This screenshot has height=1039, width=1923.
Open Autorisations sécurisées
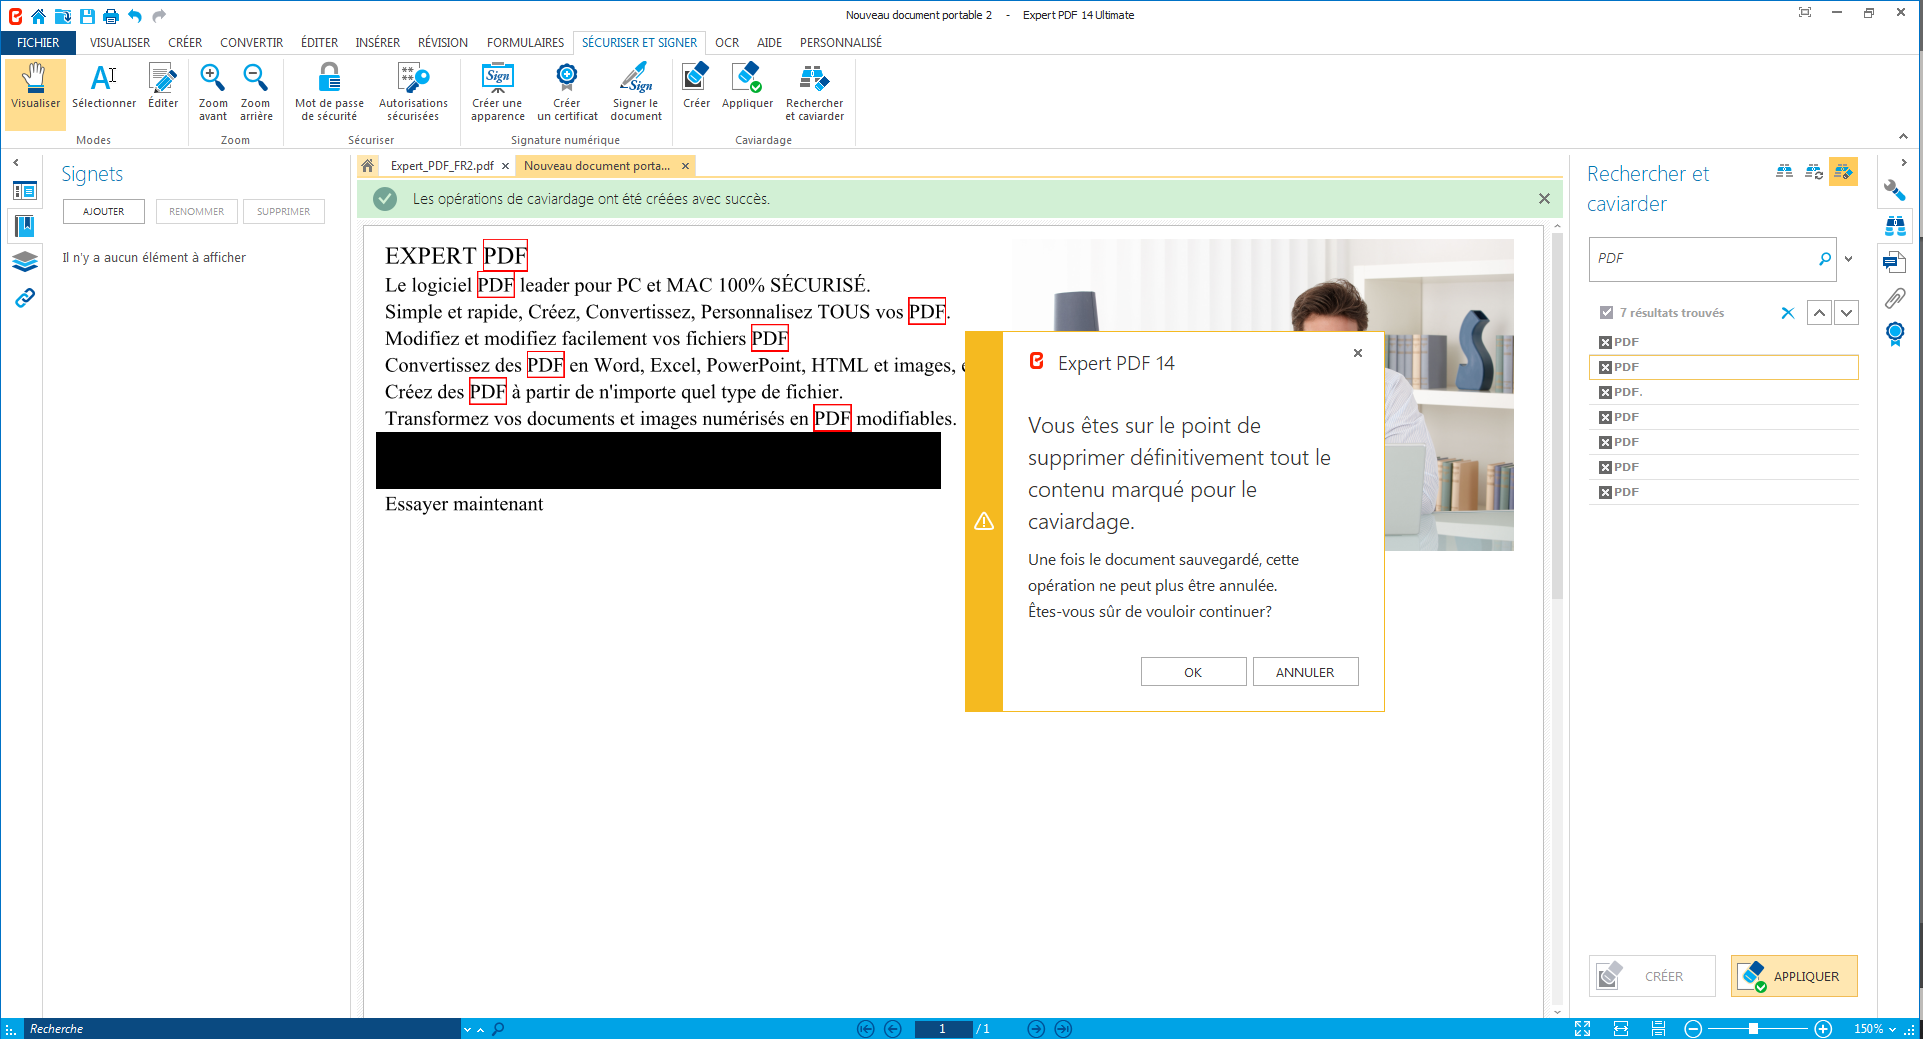tap(413, 92)
